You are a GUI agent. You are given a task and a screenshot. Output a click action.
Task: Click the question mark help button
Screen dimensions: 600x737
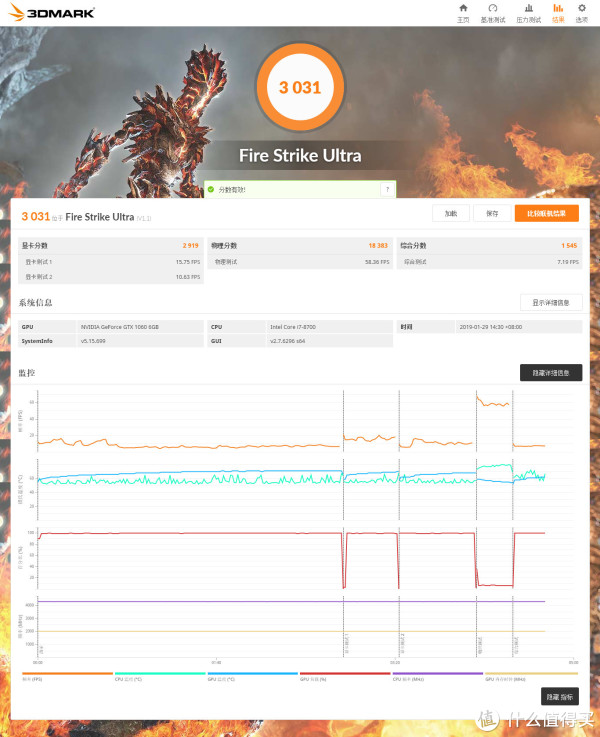(387, 189)
